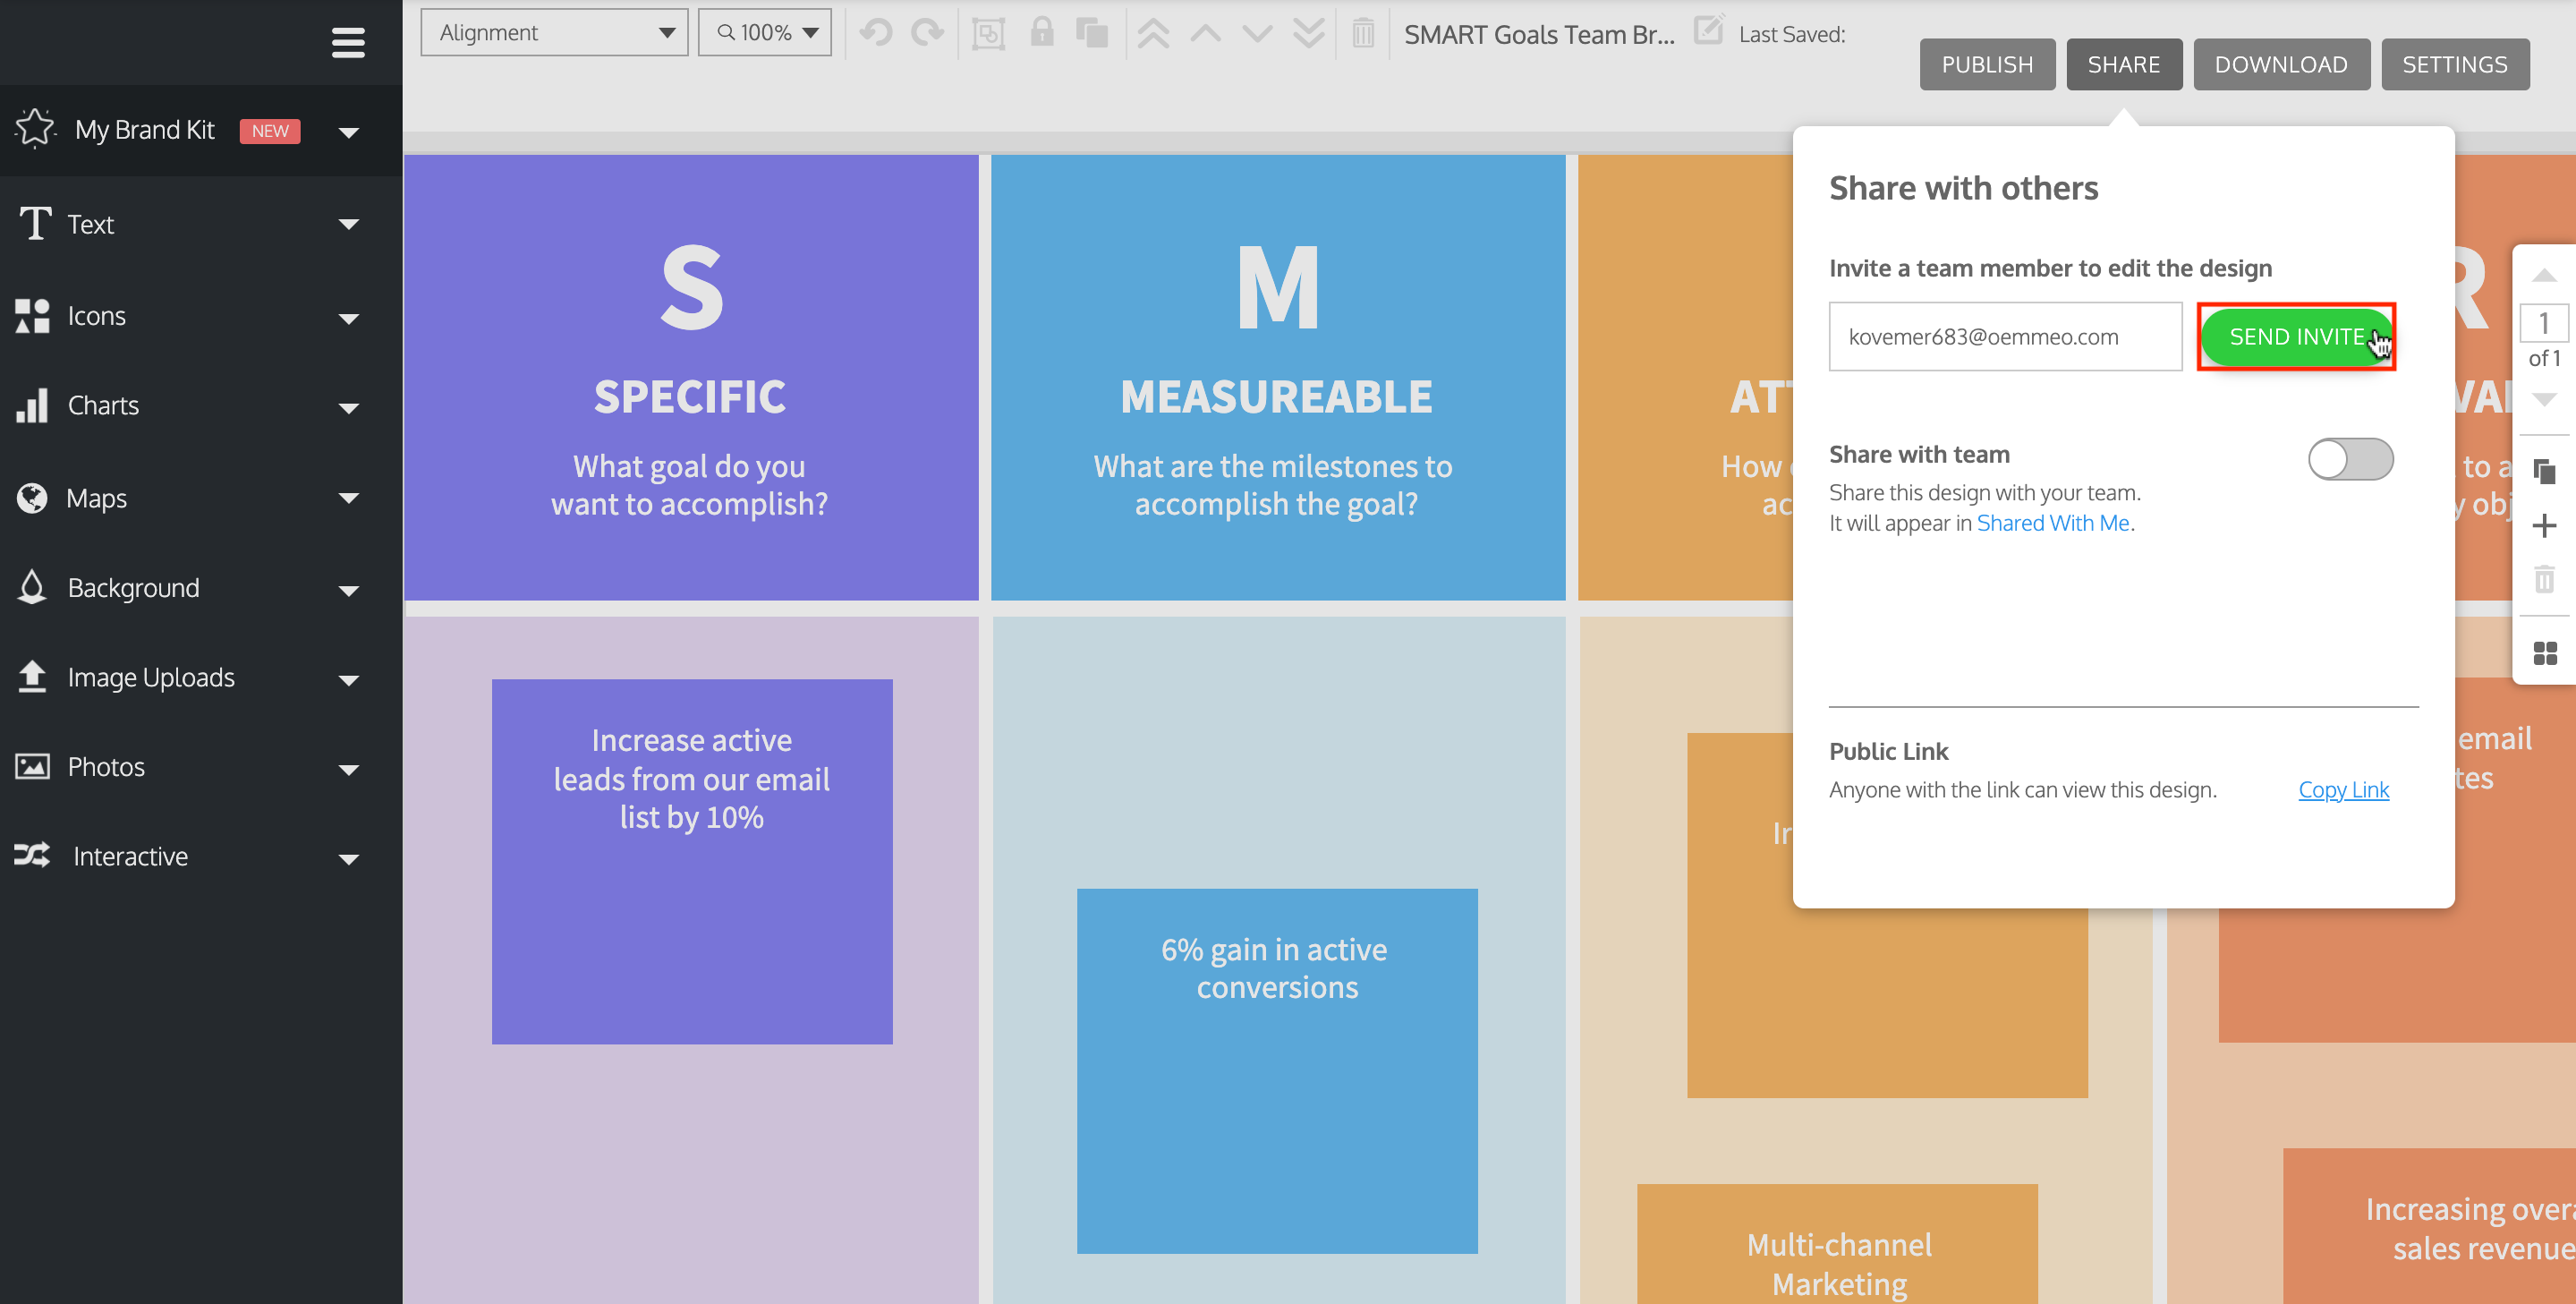Click the invite email input field

click(x=2005, y=336)
